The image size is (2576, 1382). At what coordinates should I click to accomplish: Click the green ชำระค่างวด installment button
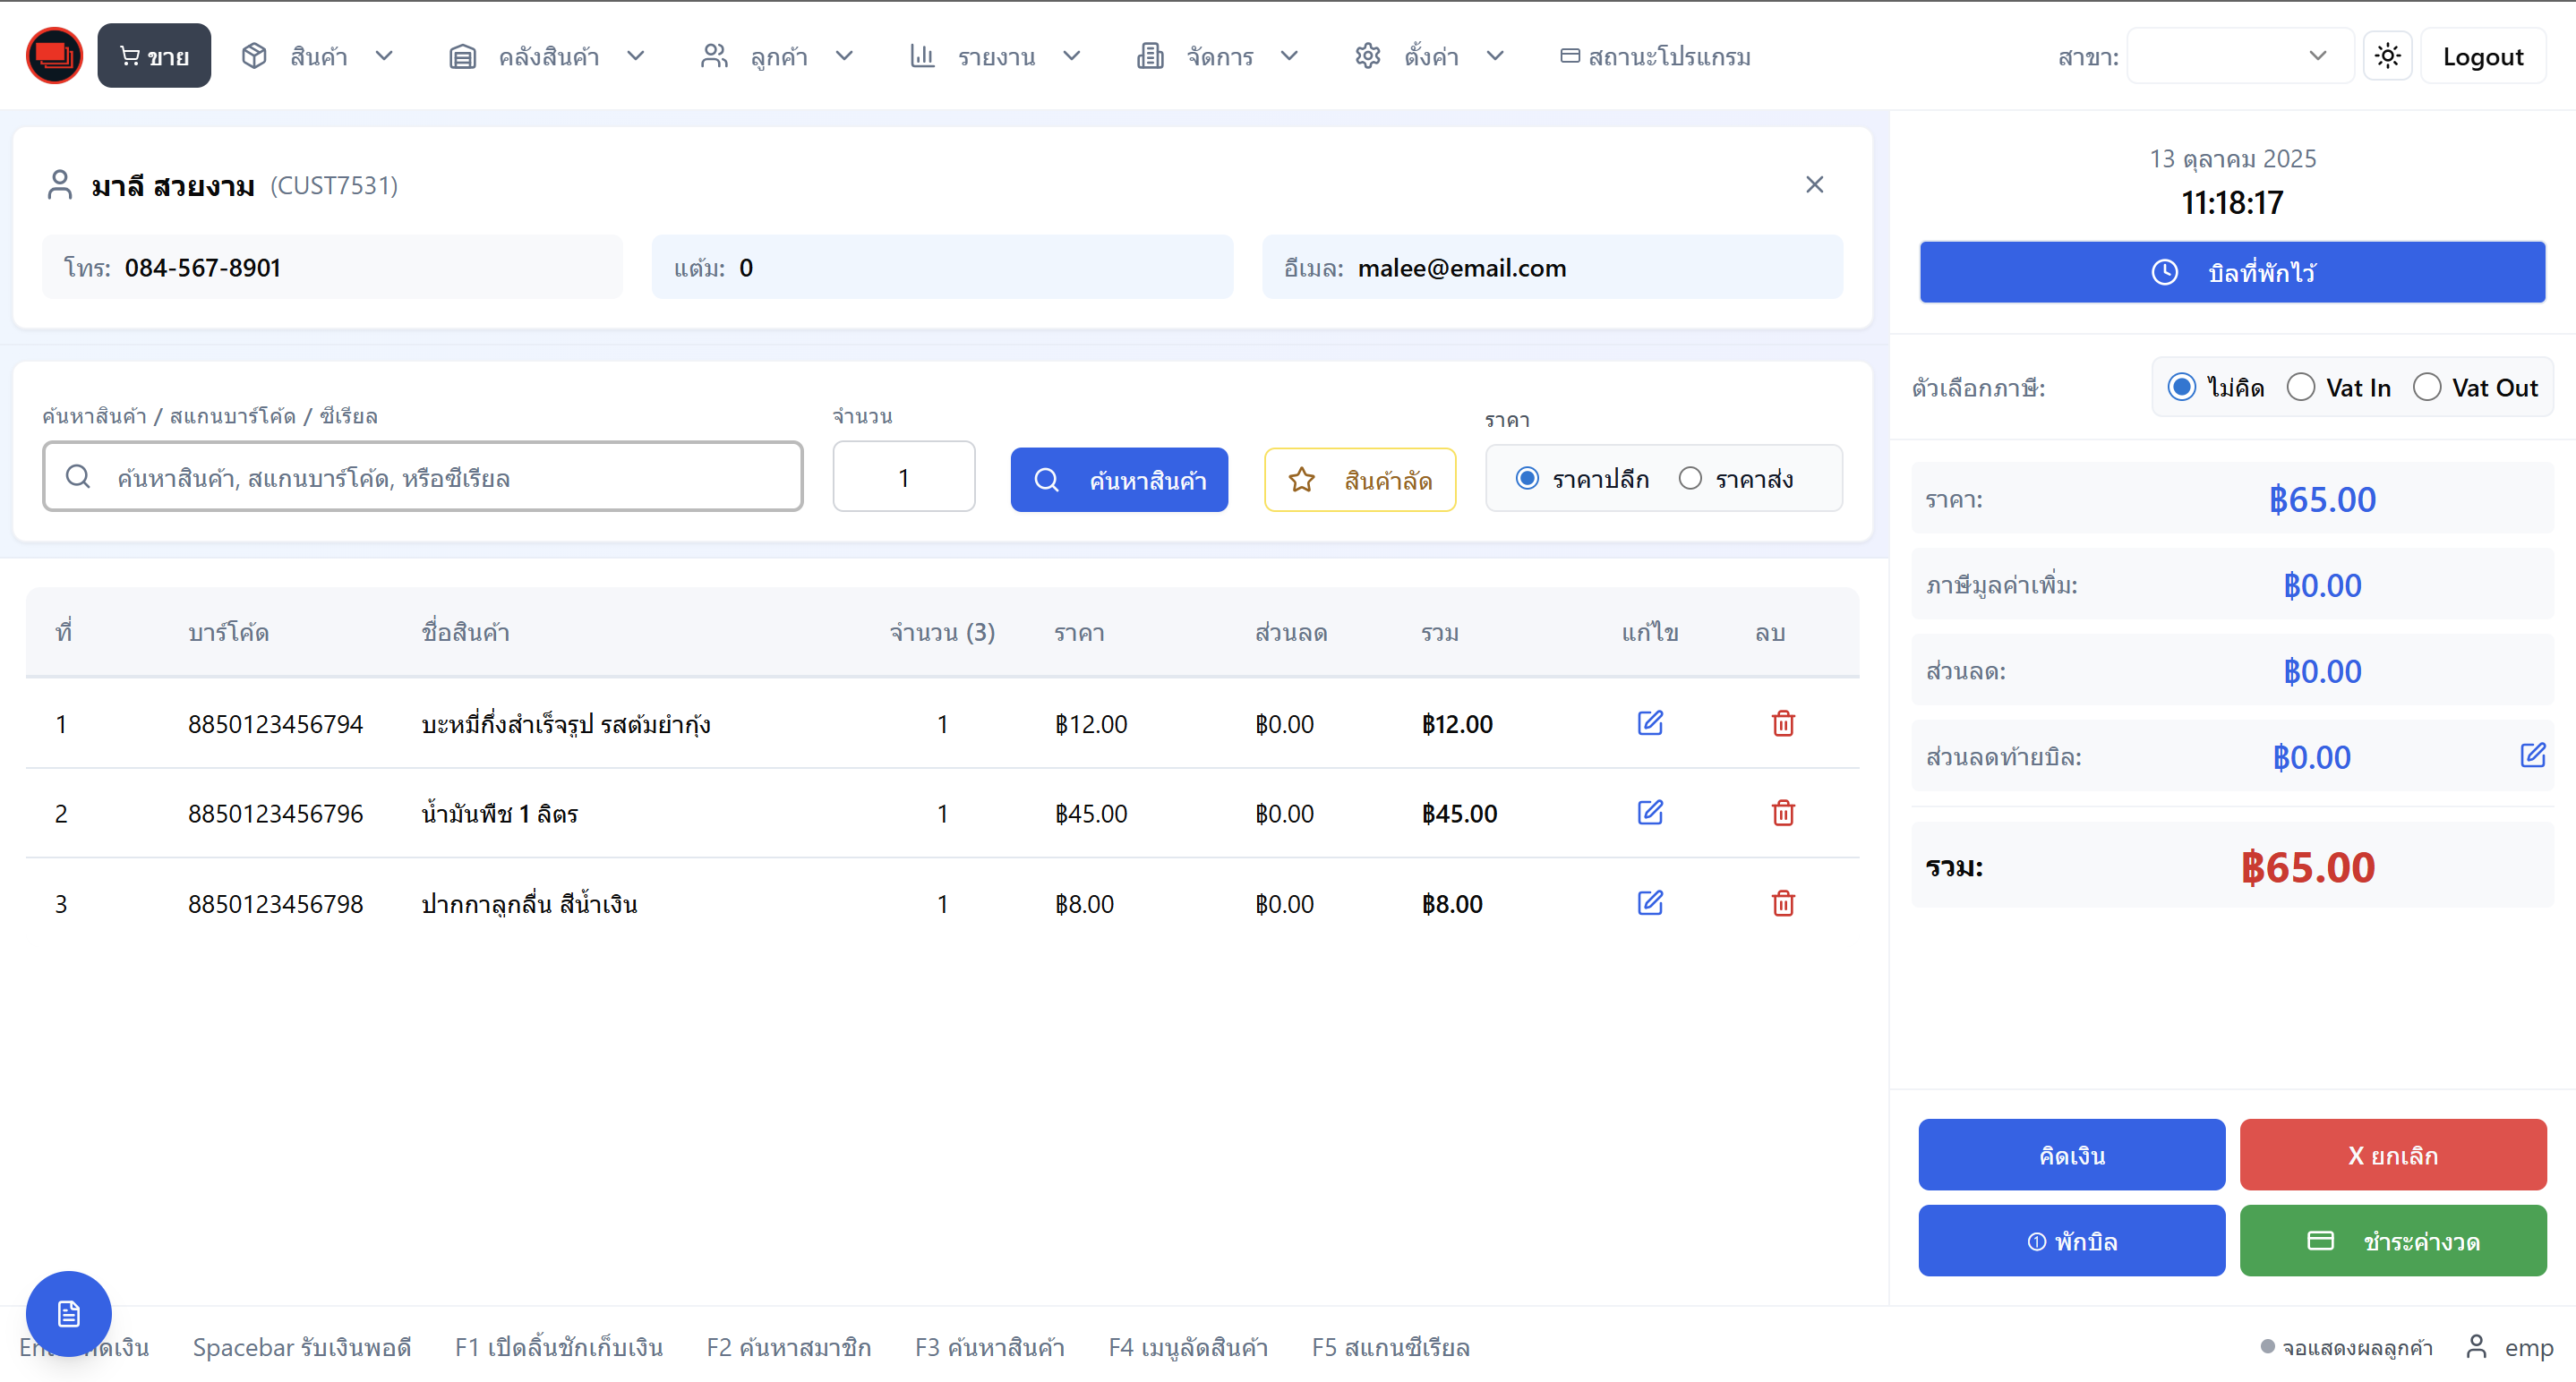click(x=2392, y=1241)
